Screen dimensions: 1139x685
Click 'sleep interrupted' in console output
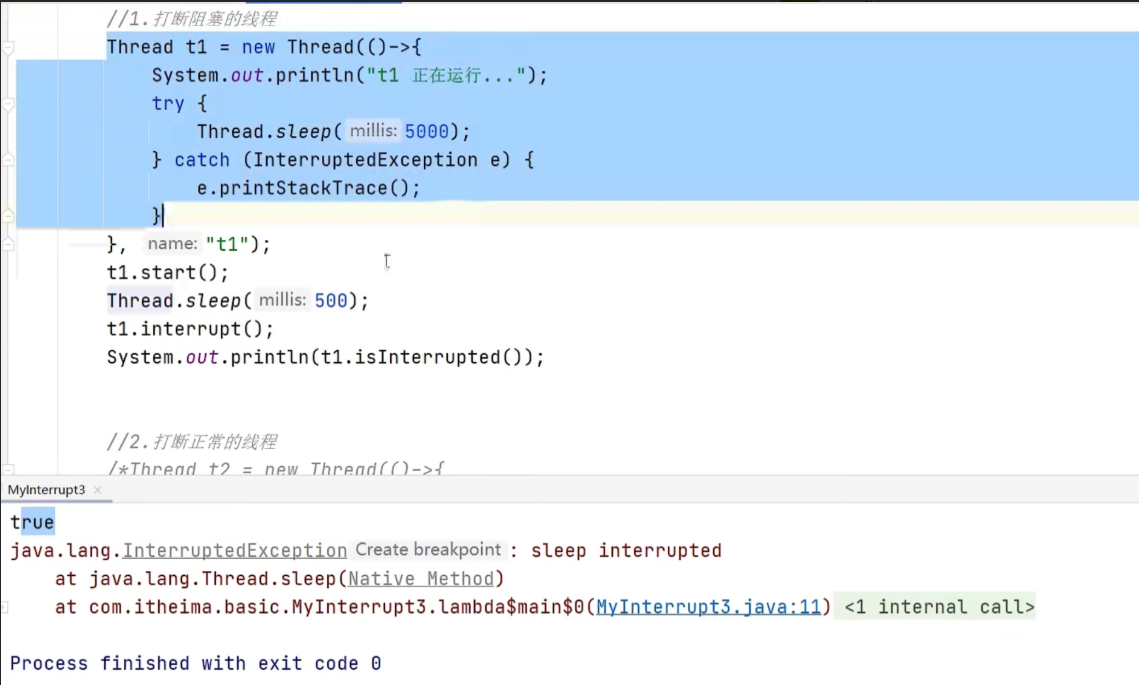(x=626, y=551)
